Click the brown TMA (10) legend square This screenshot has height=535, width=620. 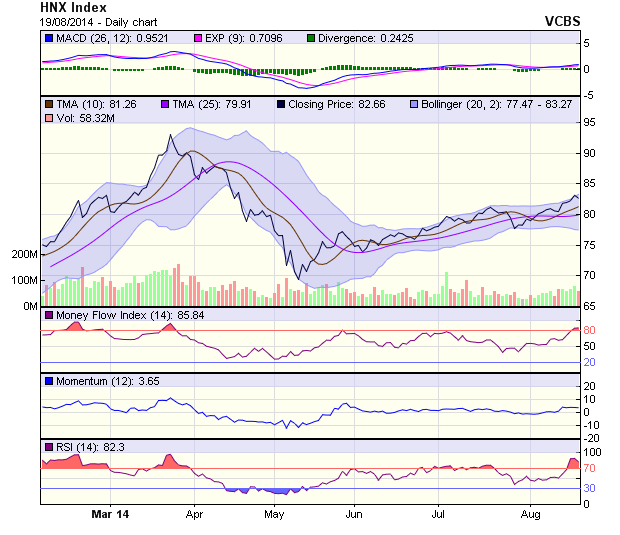[x=48, y=104]
